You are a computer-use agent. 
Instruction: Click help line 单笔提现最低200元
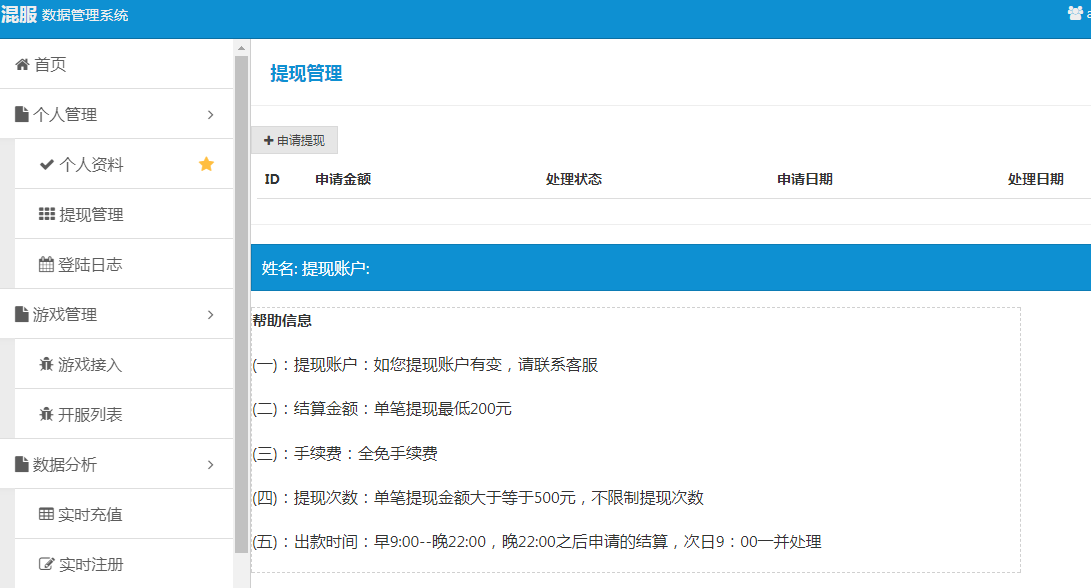pos(382,409)
